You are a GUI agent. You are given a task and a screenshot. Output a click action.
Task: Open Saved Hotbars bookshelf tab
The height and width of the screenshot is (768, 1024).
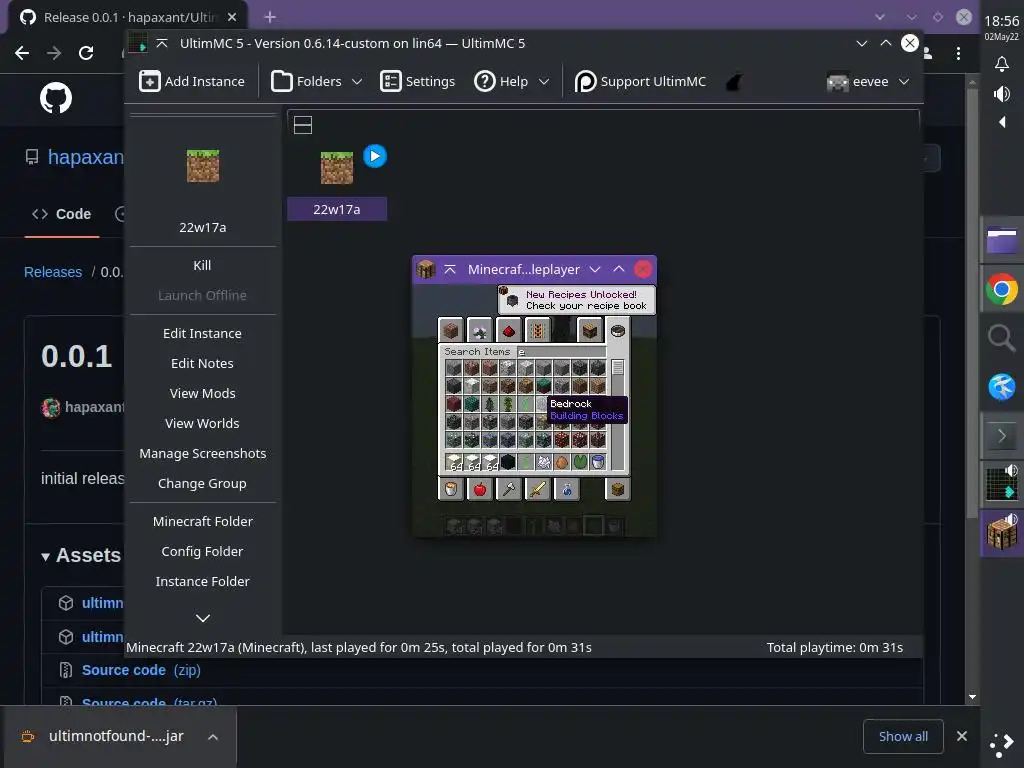[x=589, y=330]
